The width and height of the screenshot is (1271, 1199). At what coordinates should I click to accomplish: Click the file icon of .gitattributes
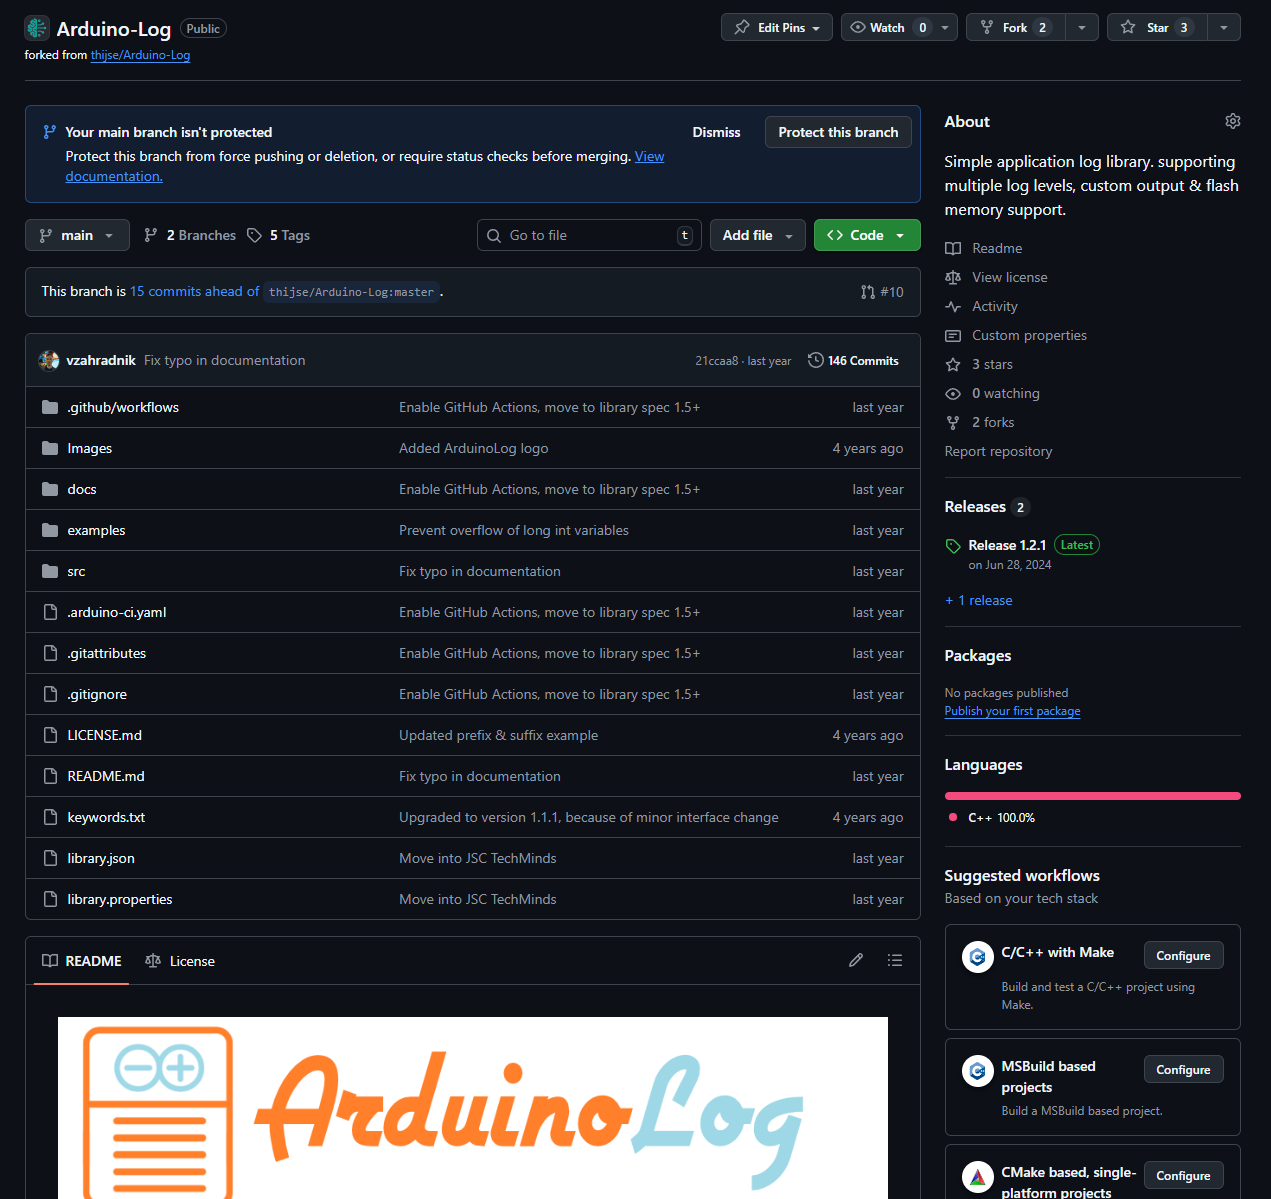coord(50,653)
